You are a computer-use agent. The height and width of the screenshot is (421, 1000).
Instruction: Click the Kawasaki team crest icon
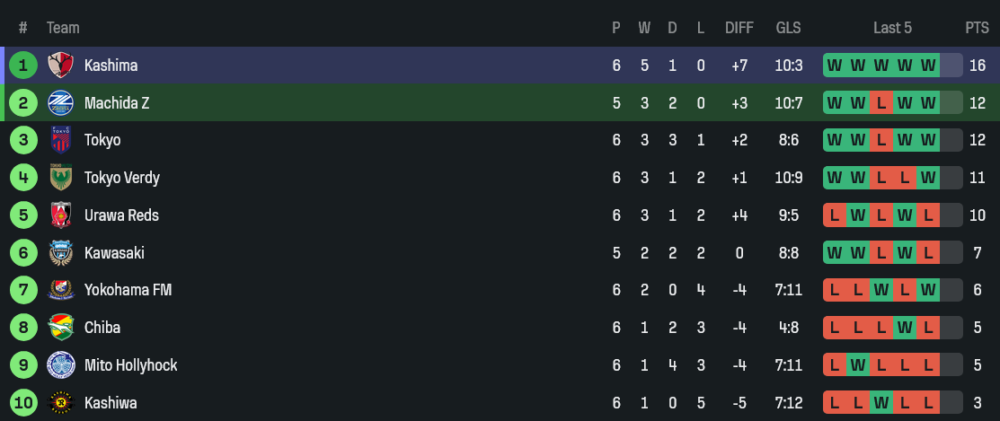click(60, 253)
